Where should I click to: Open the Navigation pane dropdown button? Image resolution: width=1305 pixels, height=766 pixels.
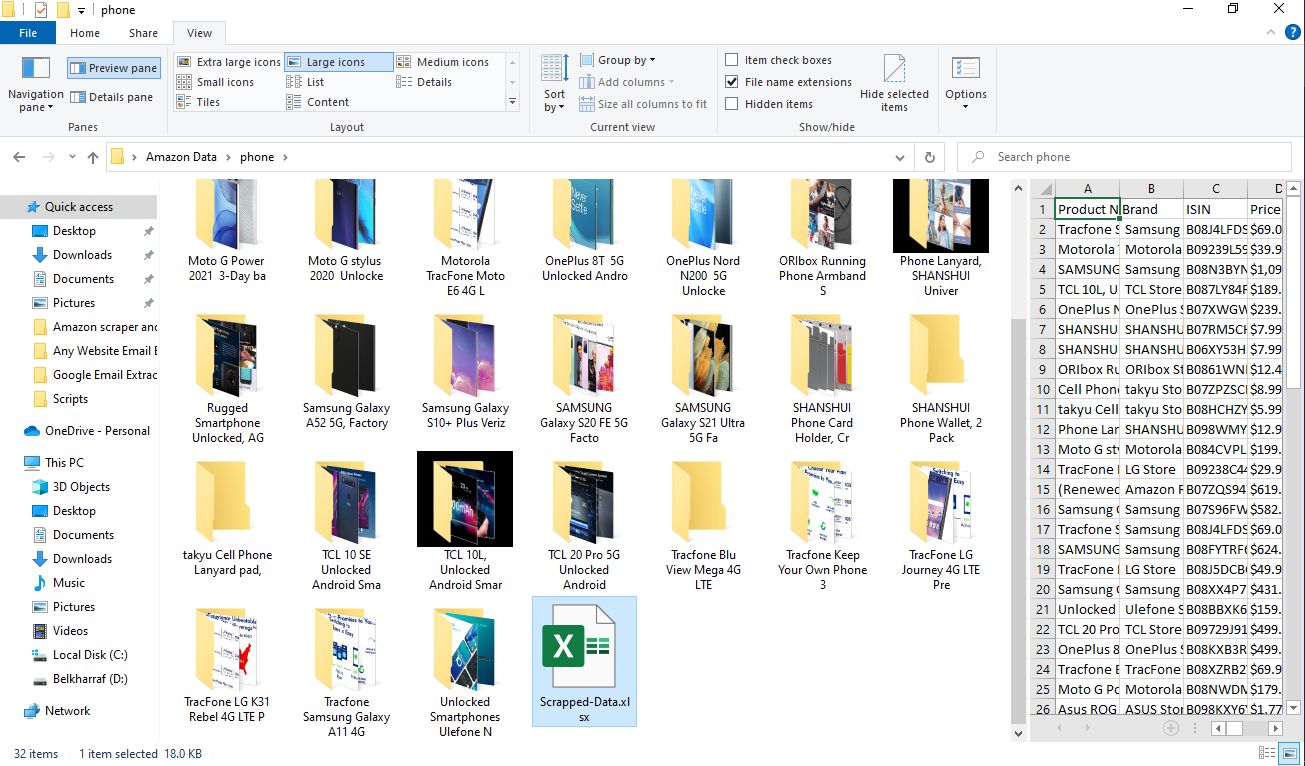[36, 84]
